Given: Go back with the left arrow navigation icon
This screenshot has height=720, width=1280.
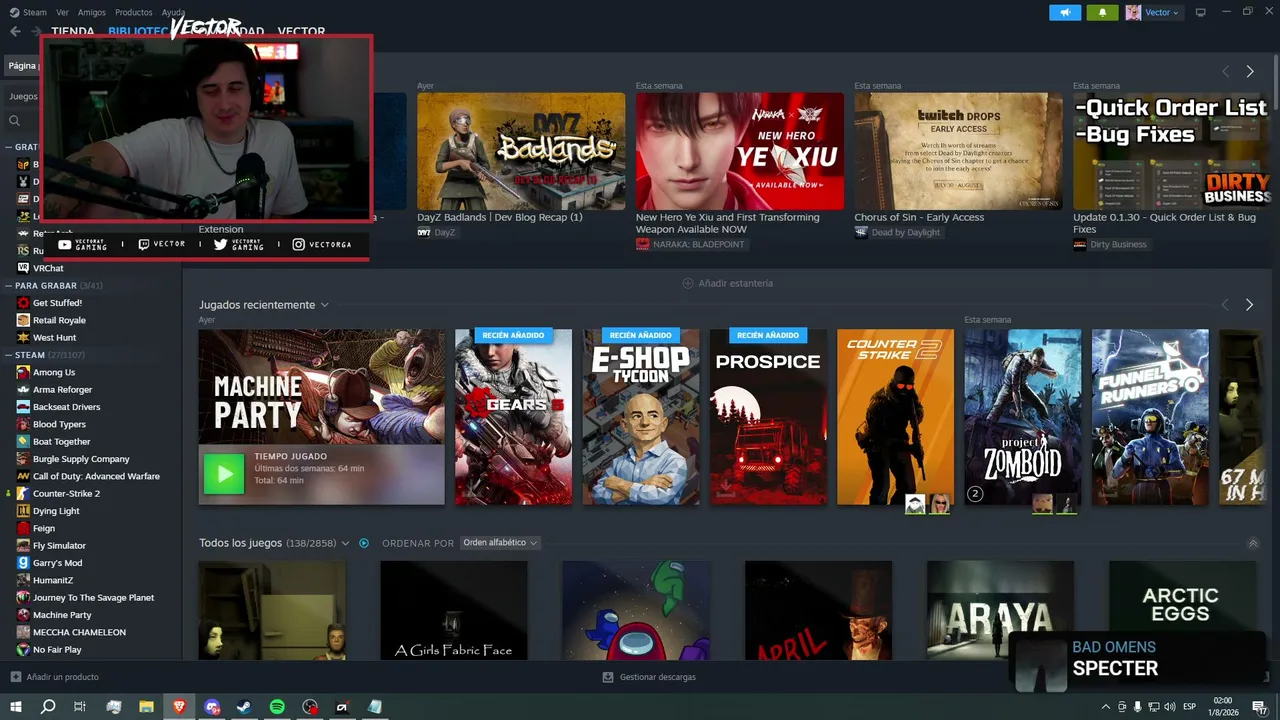Looking at the screenshot, I should 15,31.
